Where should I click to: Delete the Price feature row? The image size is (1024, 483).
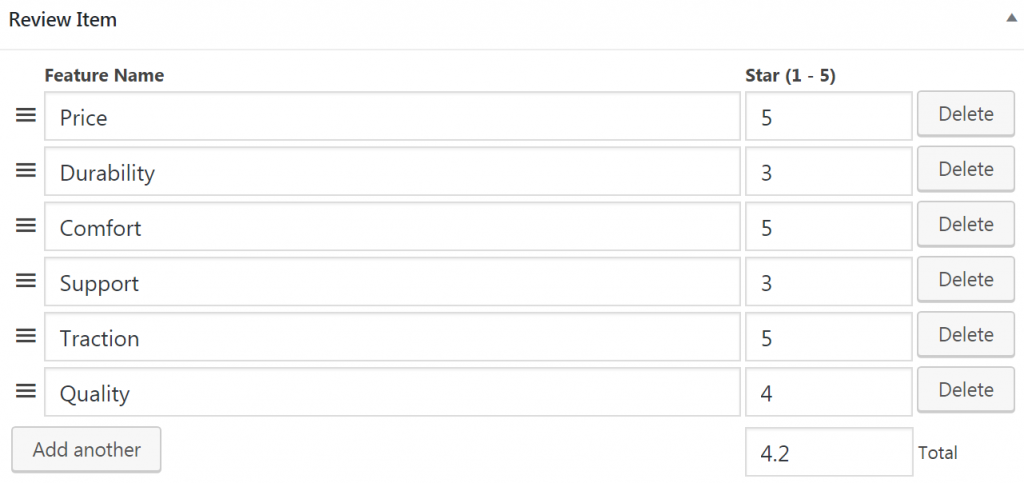pos(965,115)
